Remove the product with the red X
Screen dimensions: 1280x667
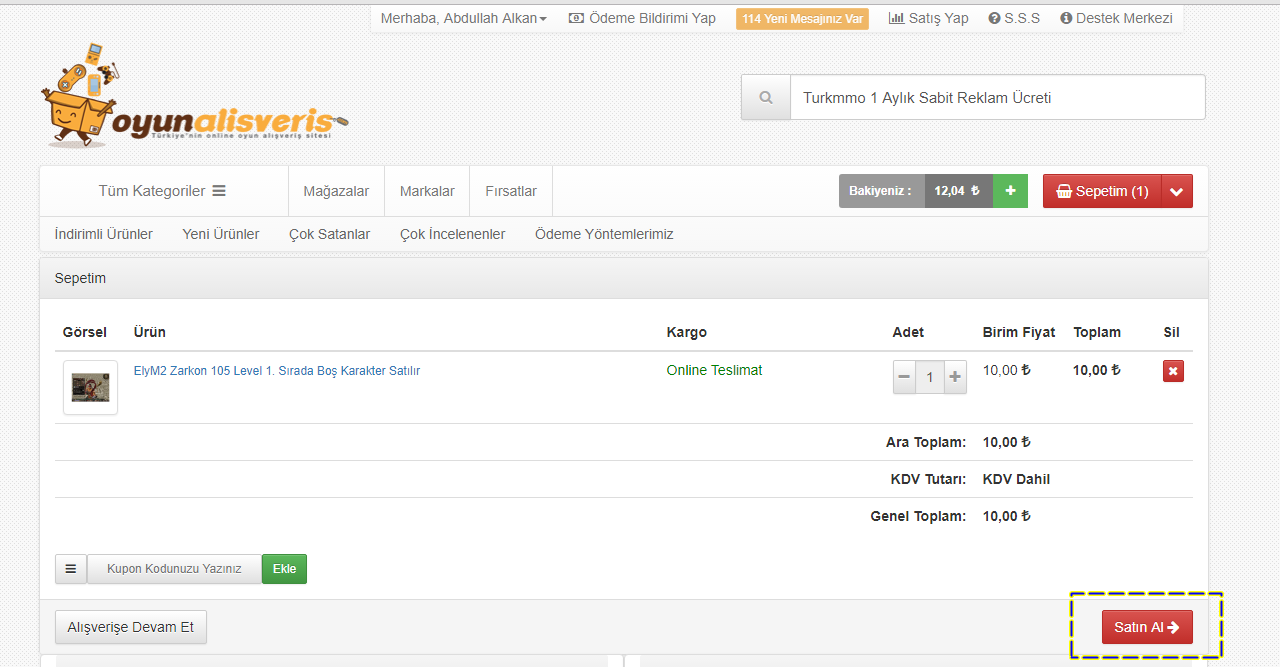coord(1173,371)
